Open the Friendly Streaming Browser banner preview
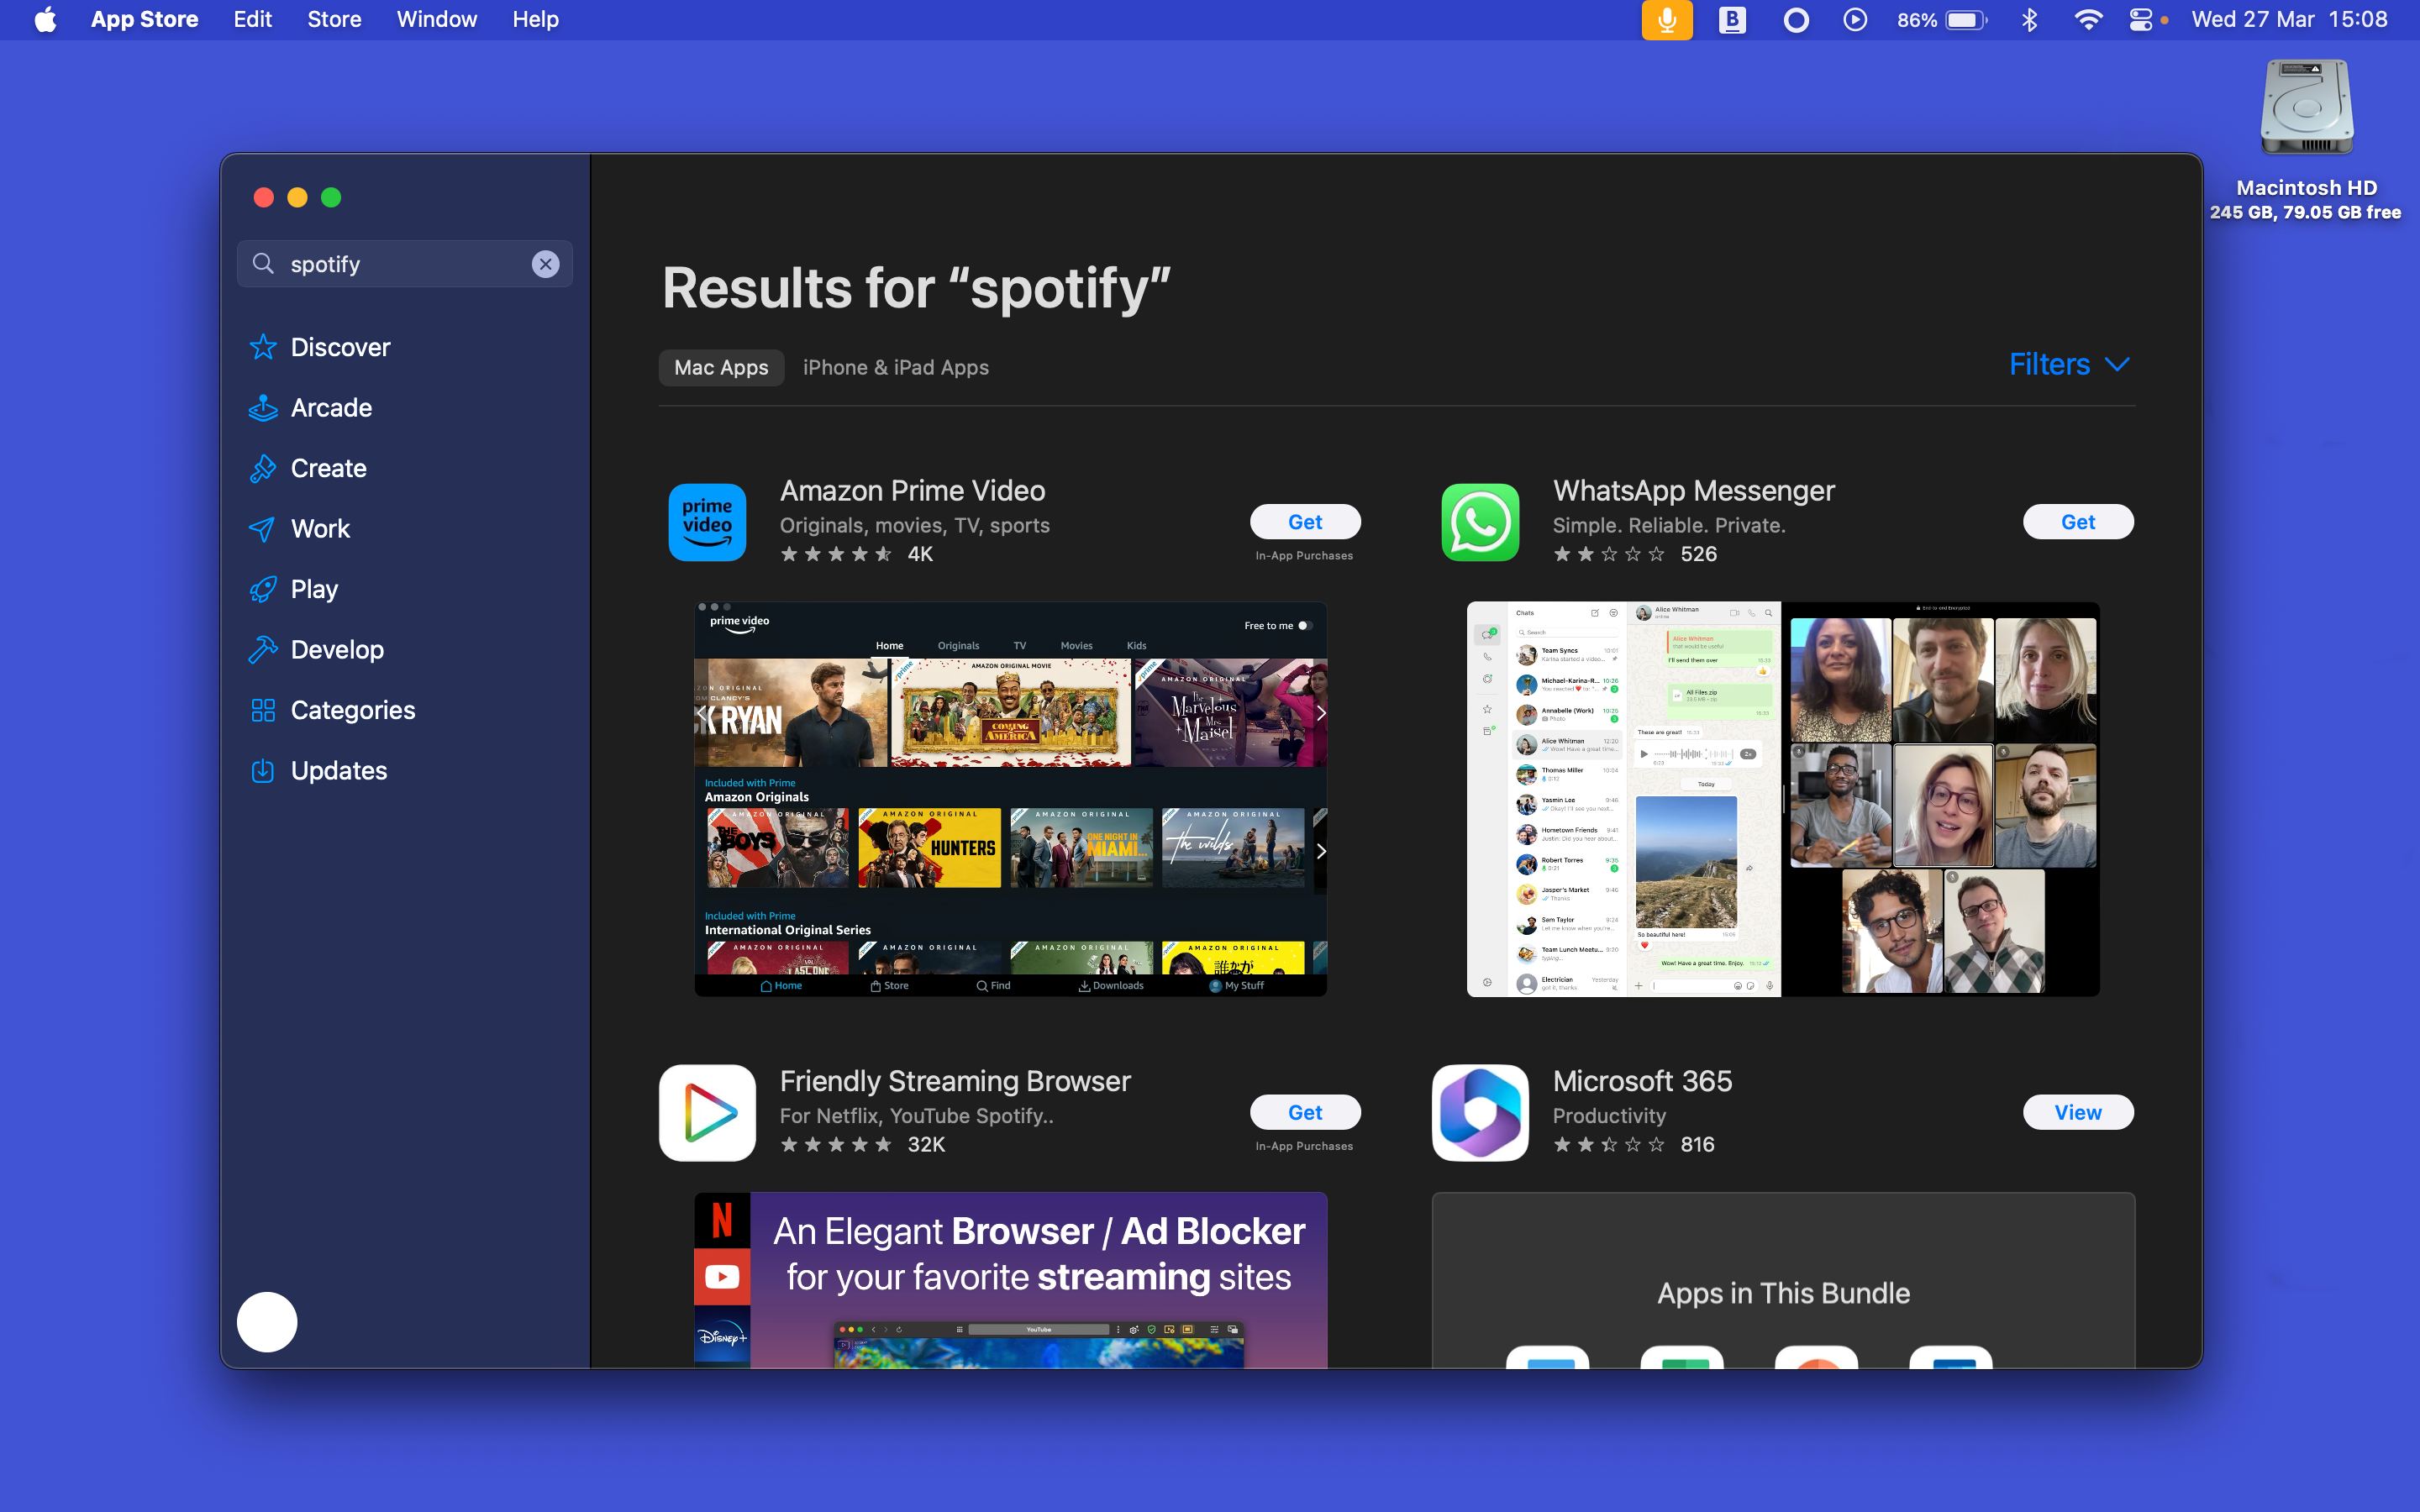The width and height of the screenshot is (2420, 1512). point(1011,1280)
